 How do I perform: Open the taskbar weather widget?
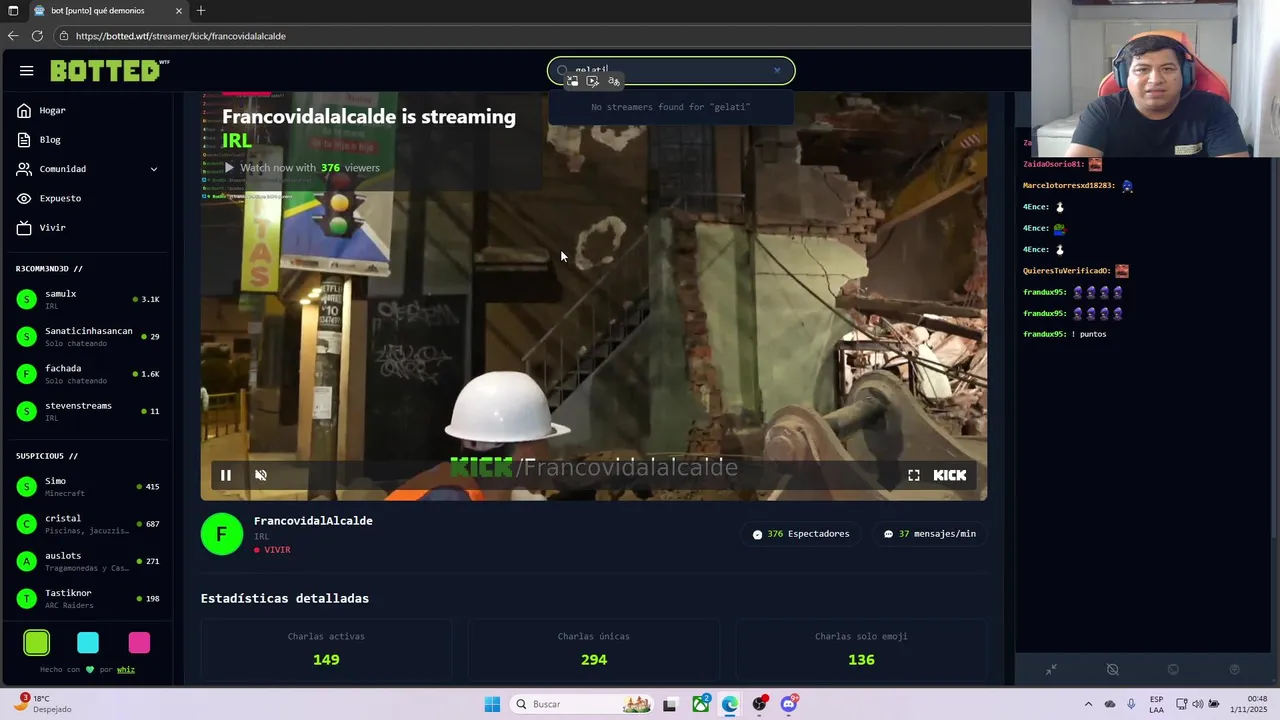(42, 704)
